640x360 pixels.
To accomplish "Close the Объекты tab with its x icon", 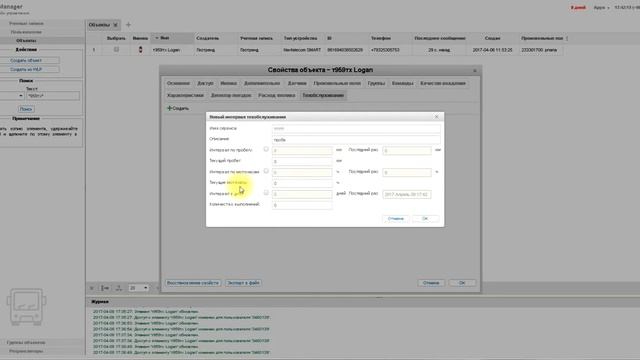I will click(116, 25).
